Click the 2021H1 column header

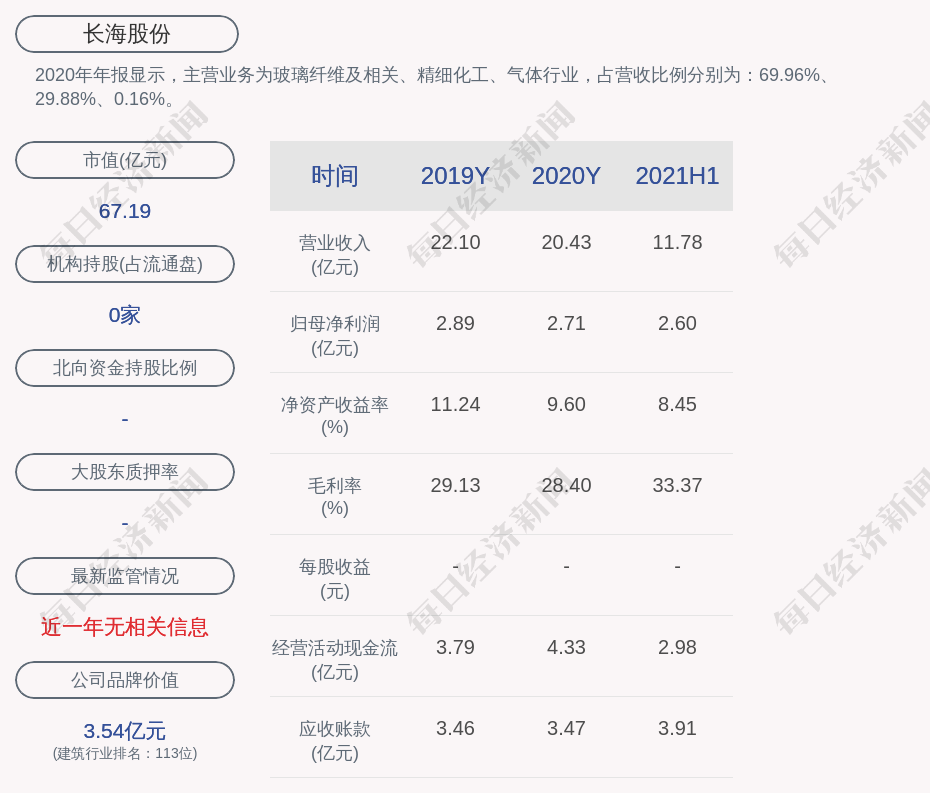click(677, 176)
